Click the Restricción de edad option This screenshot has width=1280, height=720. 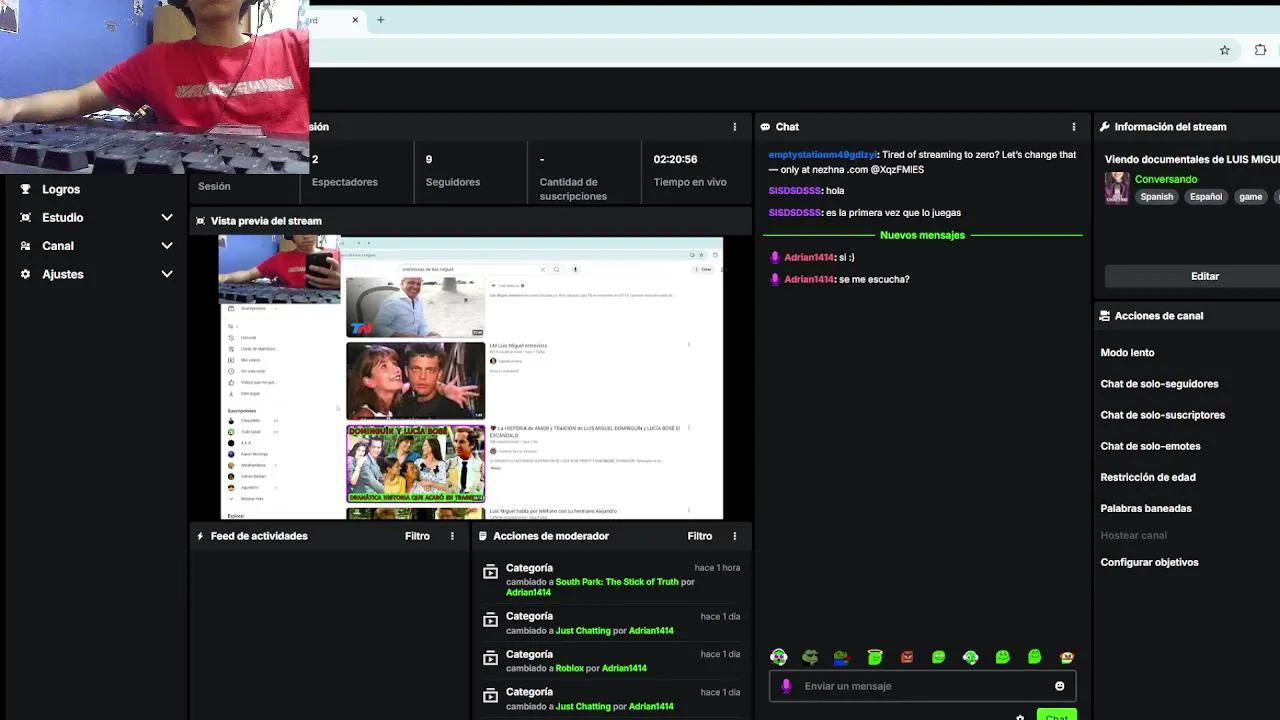1148,477
